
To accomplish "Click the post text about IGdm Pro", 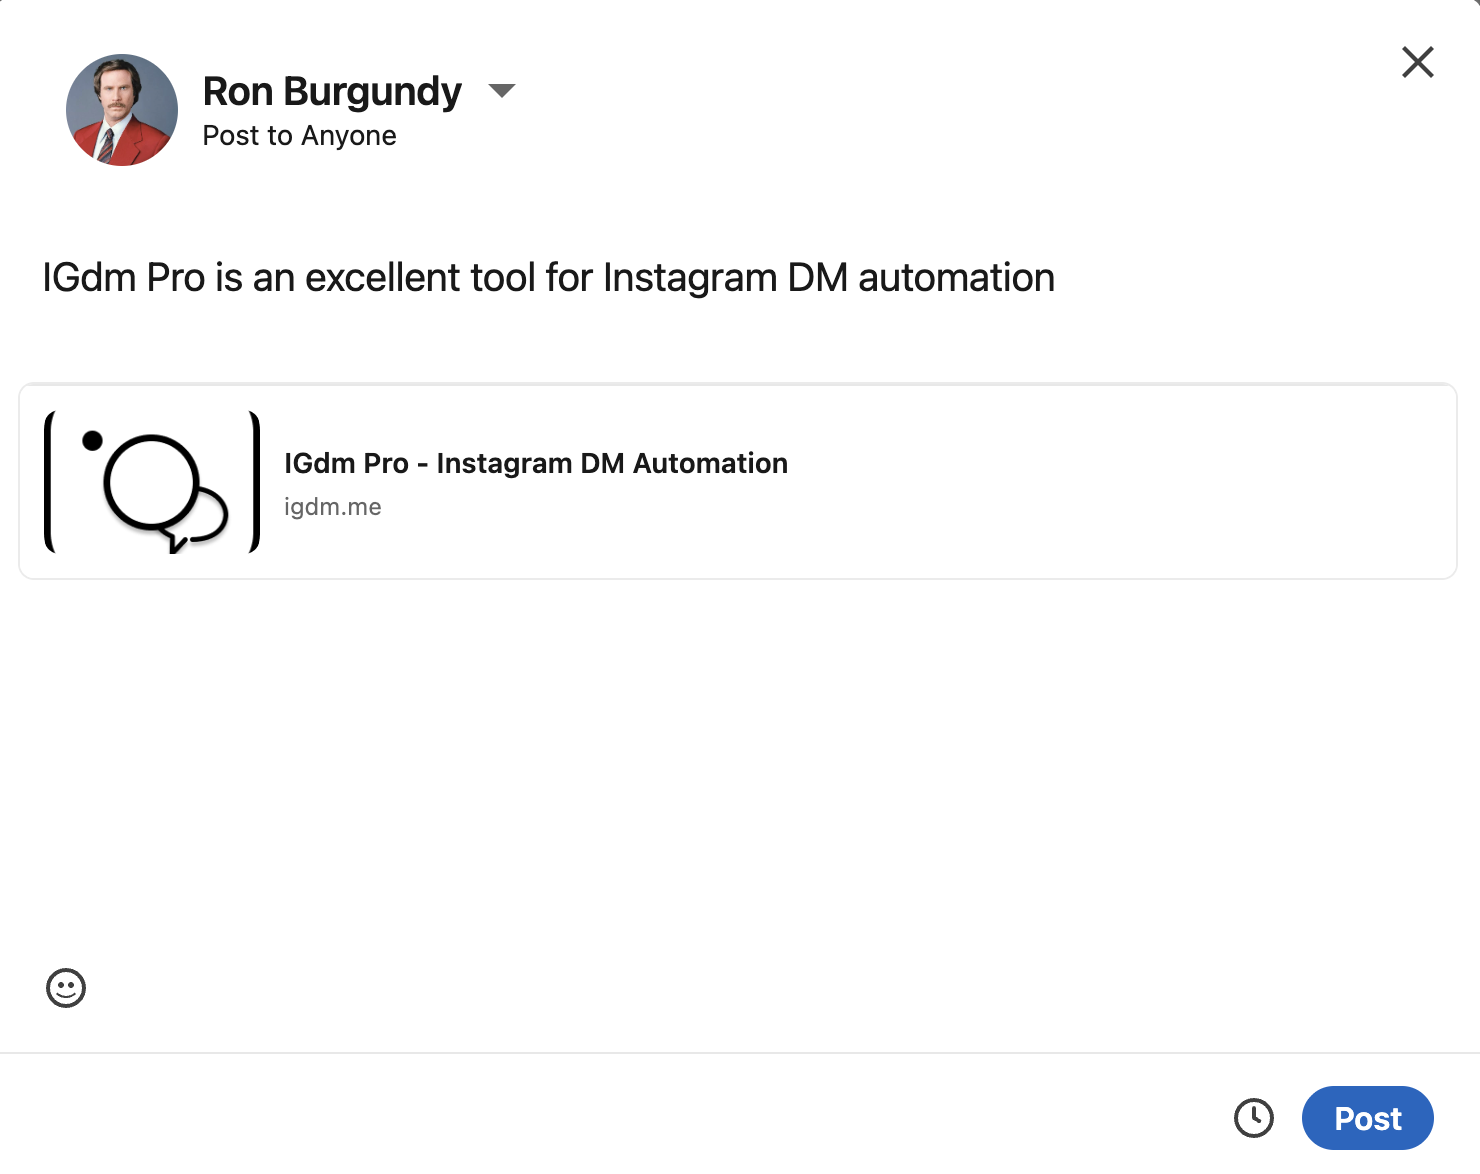I will point(548,278).
